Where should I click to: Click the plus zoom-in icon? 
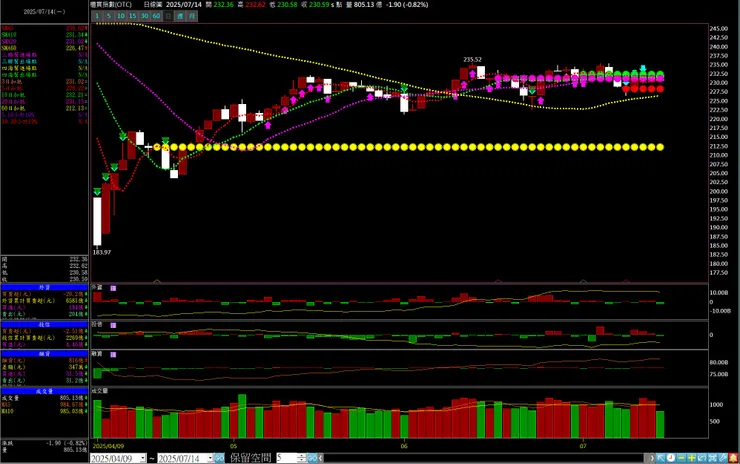(x=691, y=458)
